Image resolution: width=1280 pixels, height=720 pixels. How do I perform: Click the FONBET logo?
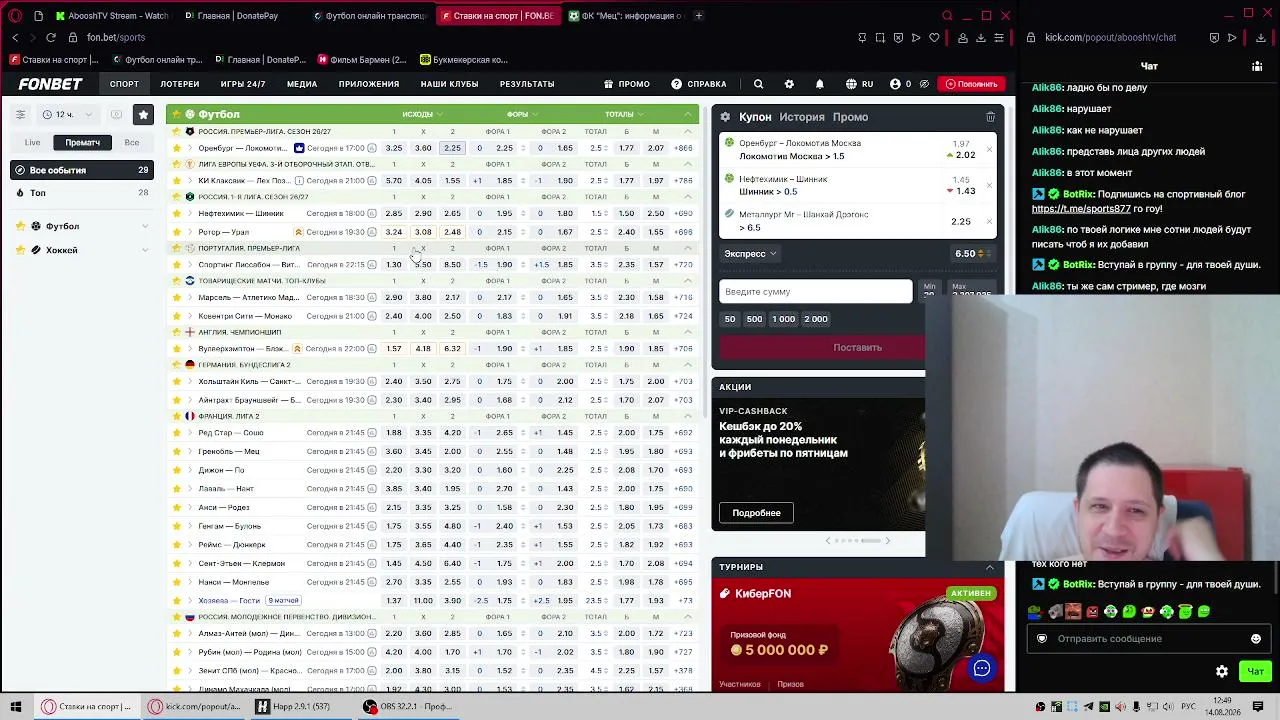50,84
